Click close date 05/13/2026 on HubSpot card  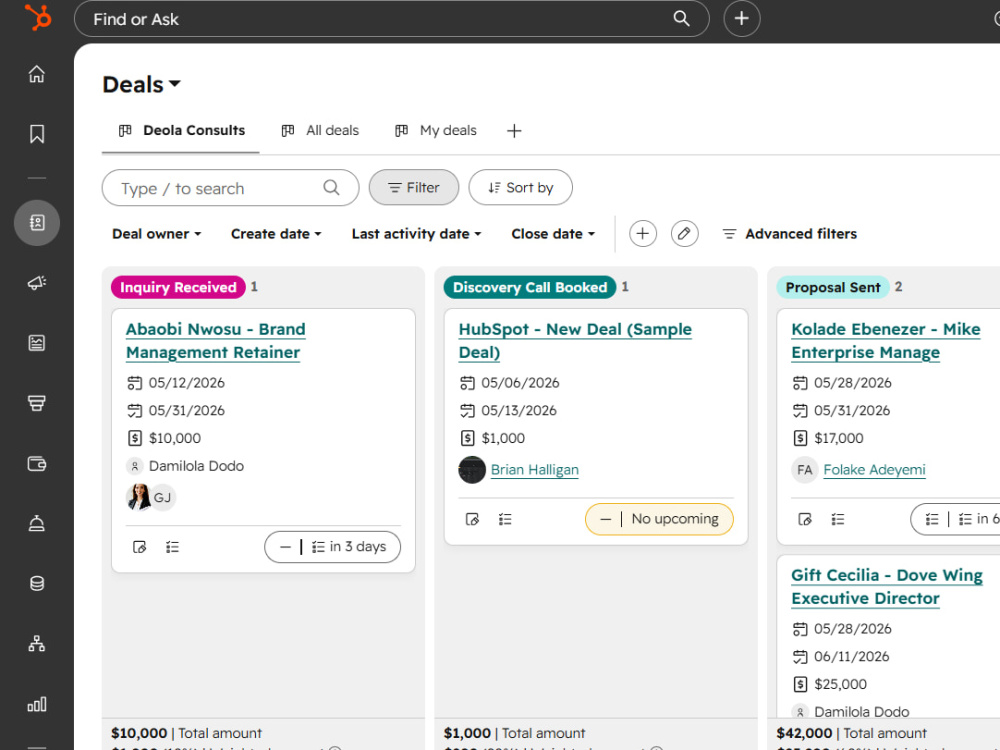click(519, 411)
